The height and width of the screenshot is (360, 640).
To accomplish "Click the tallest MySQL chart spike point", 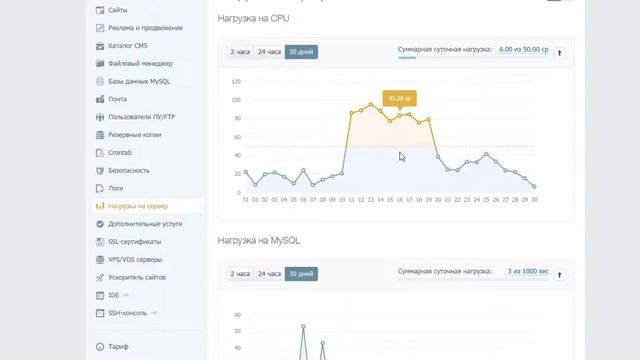I will pos(303,327).
